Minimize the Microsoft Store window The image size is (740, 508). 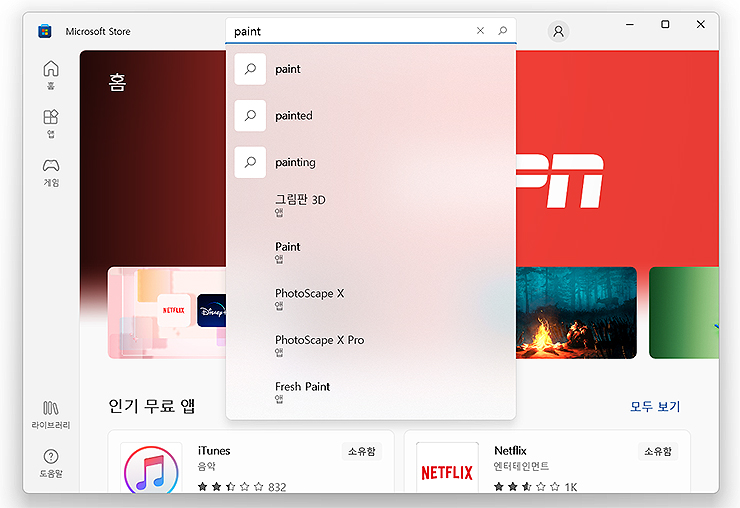[x=630, y=25]
